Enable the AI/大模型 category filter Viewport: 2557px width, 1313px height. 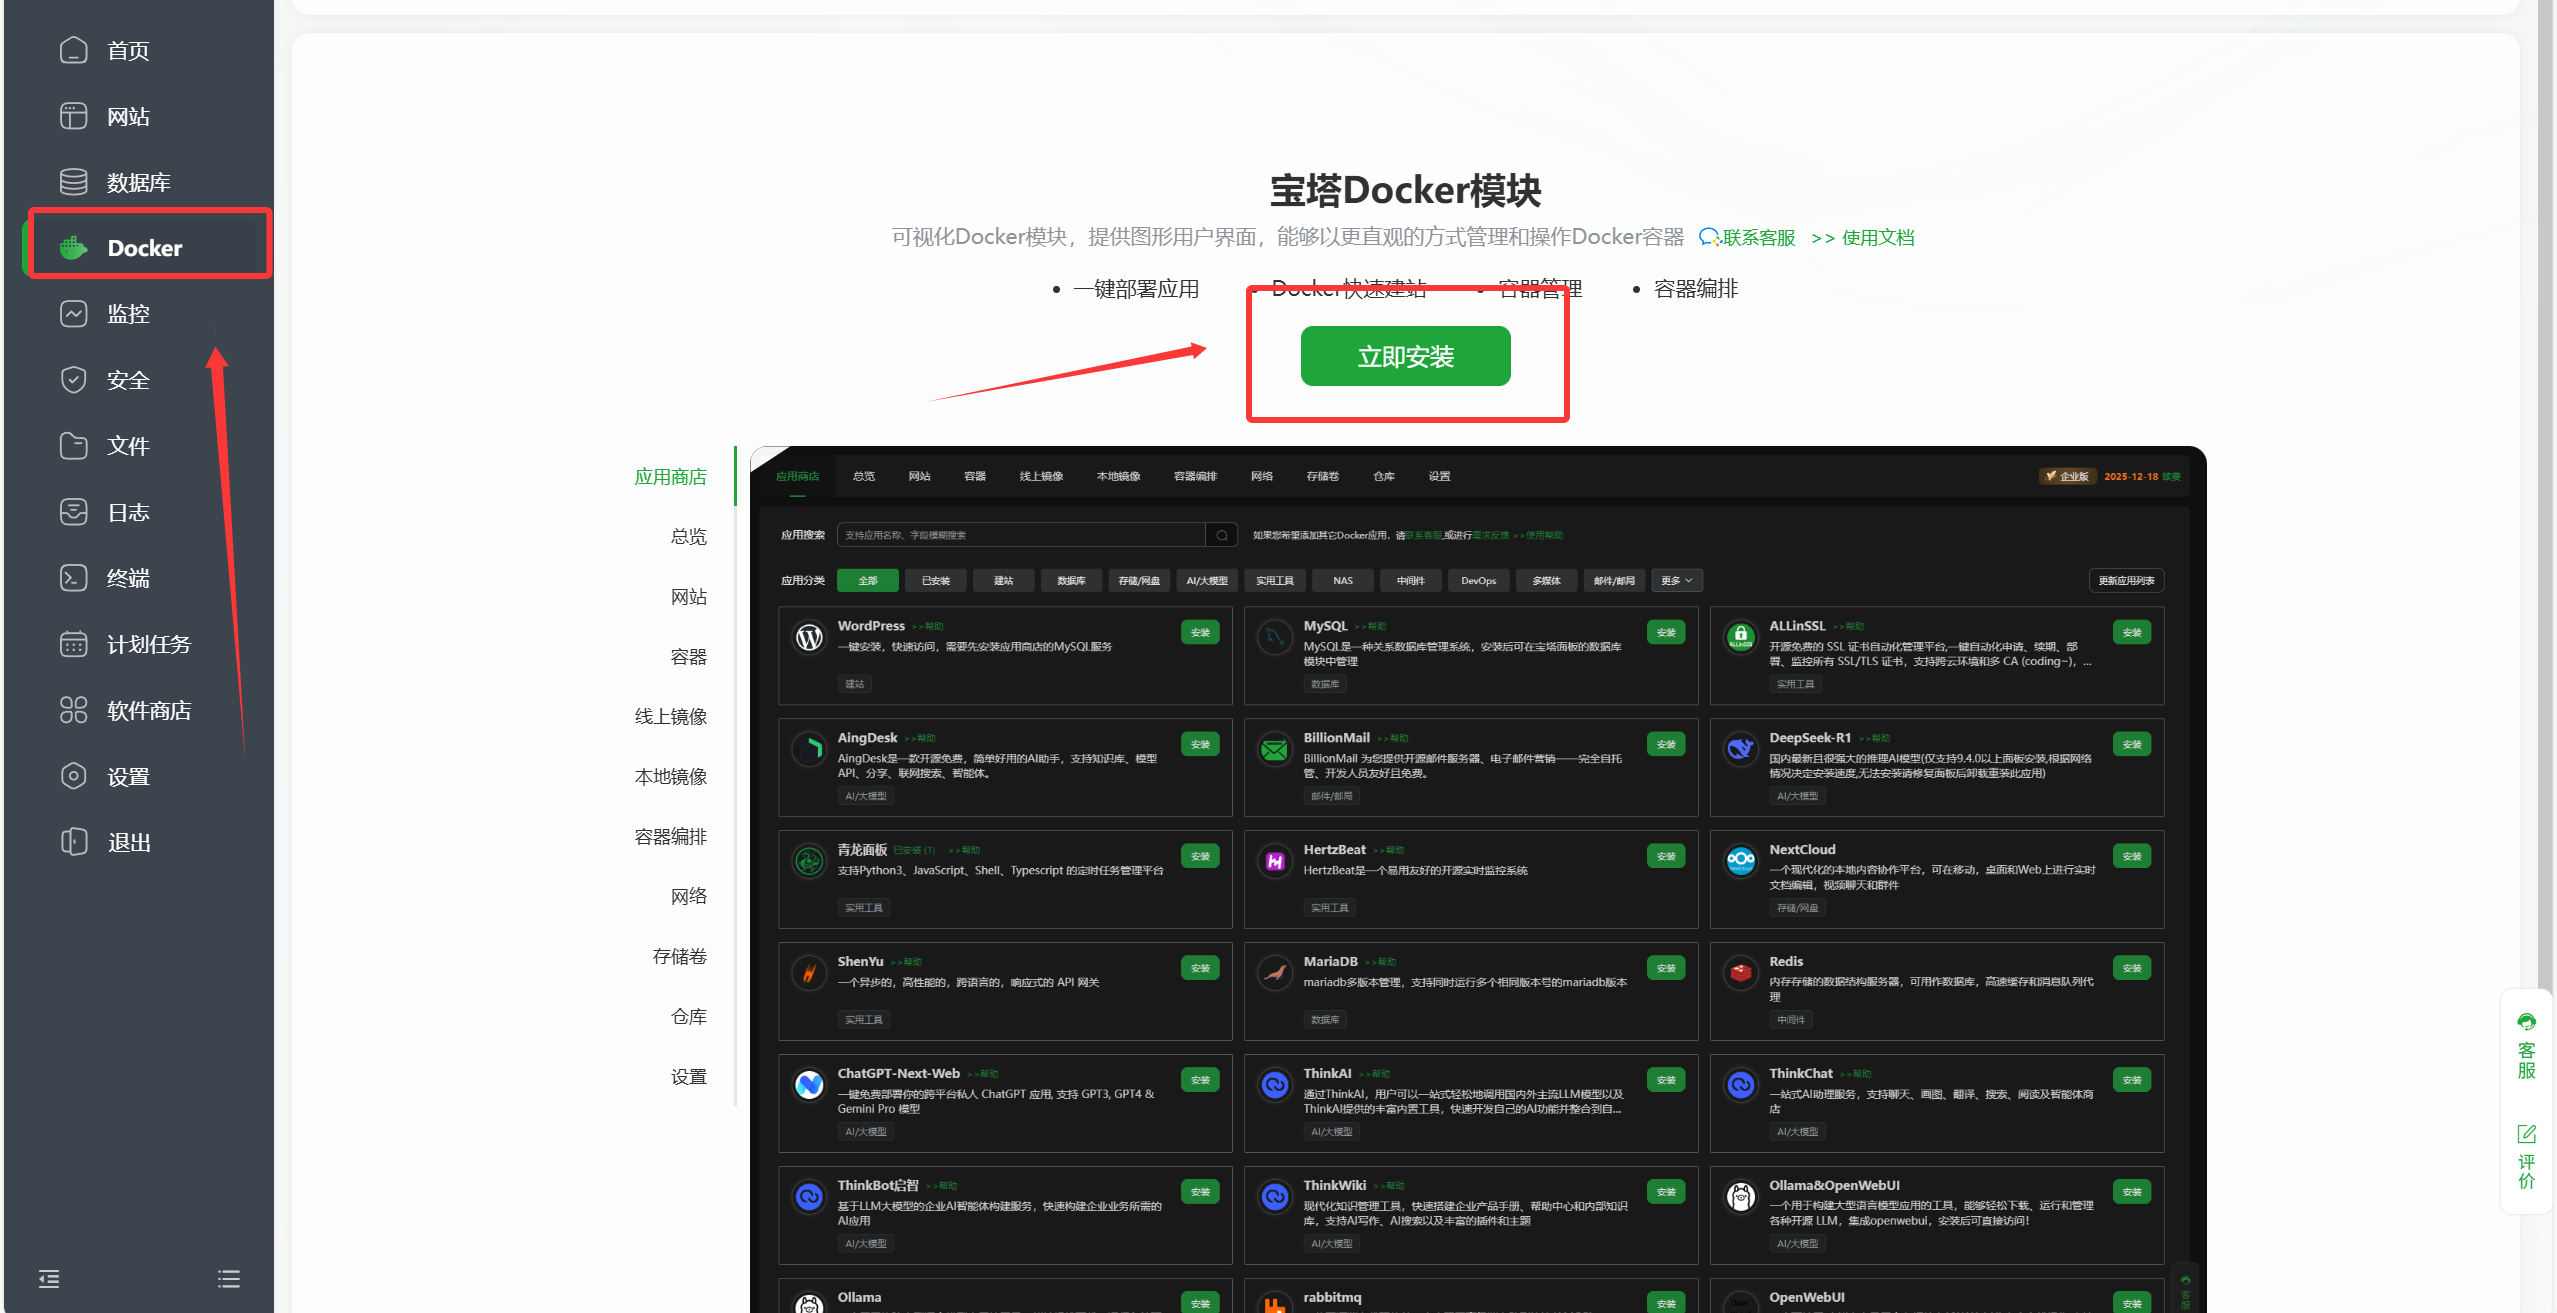(x=1206, y=580)
